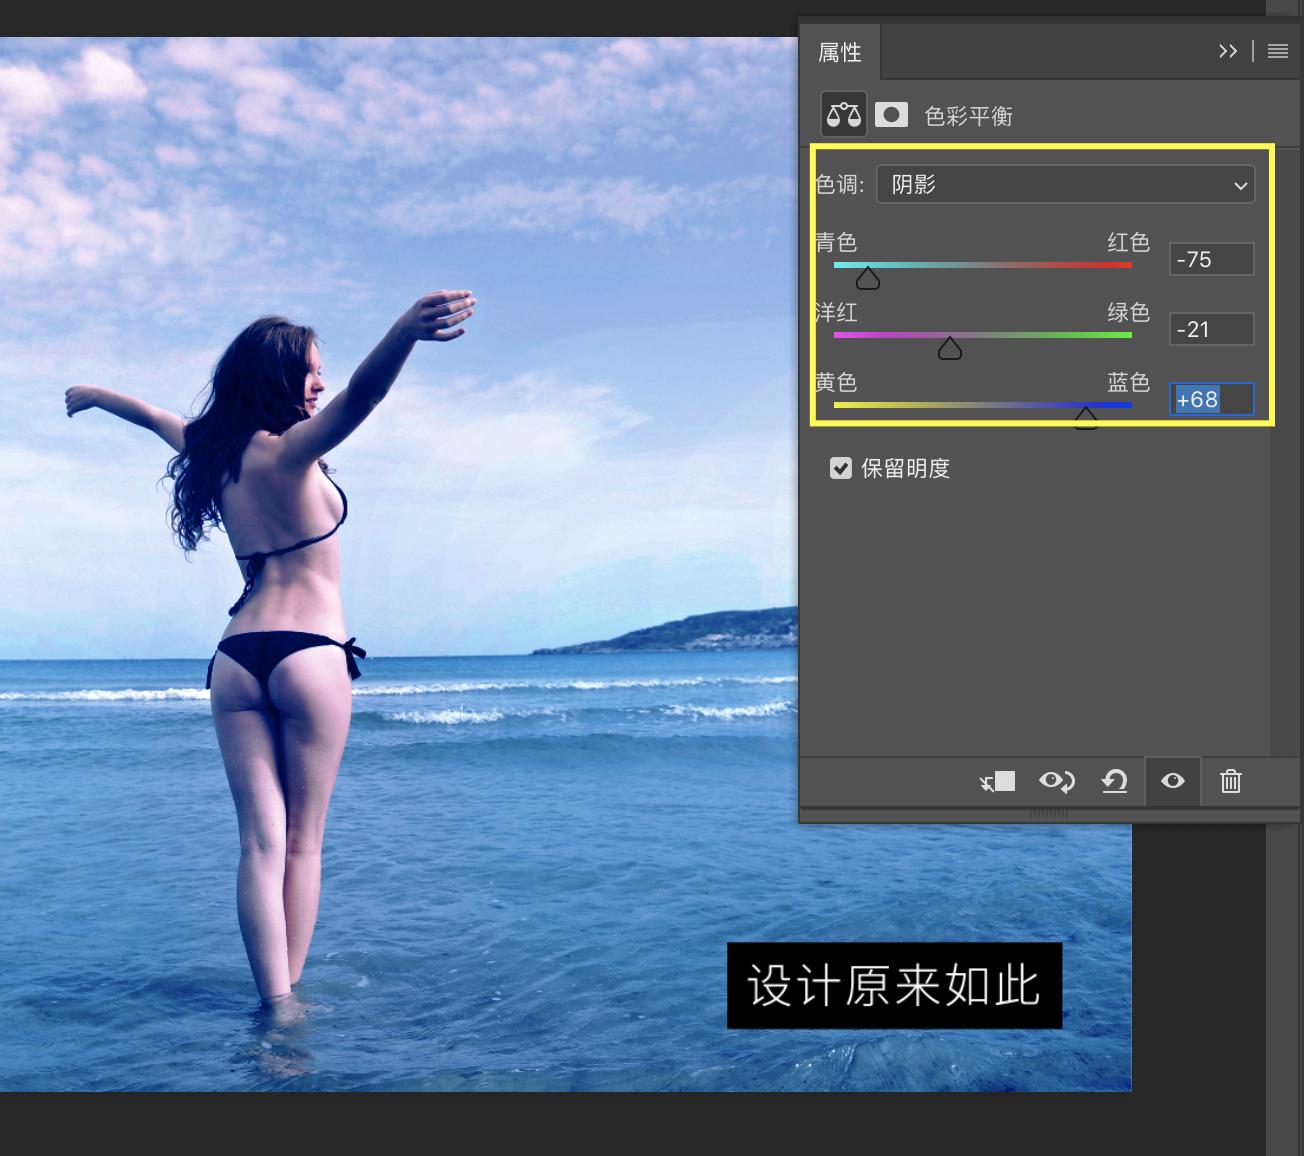Disable the 保留明度 checkbox
The image size is (1304, 1156).
pyautogui.click(x=841, y=468)
